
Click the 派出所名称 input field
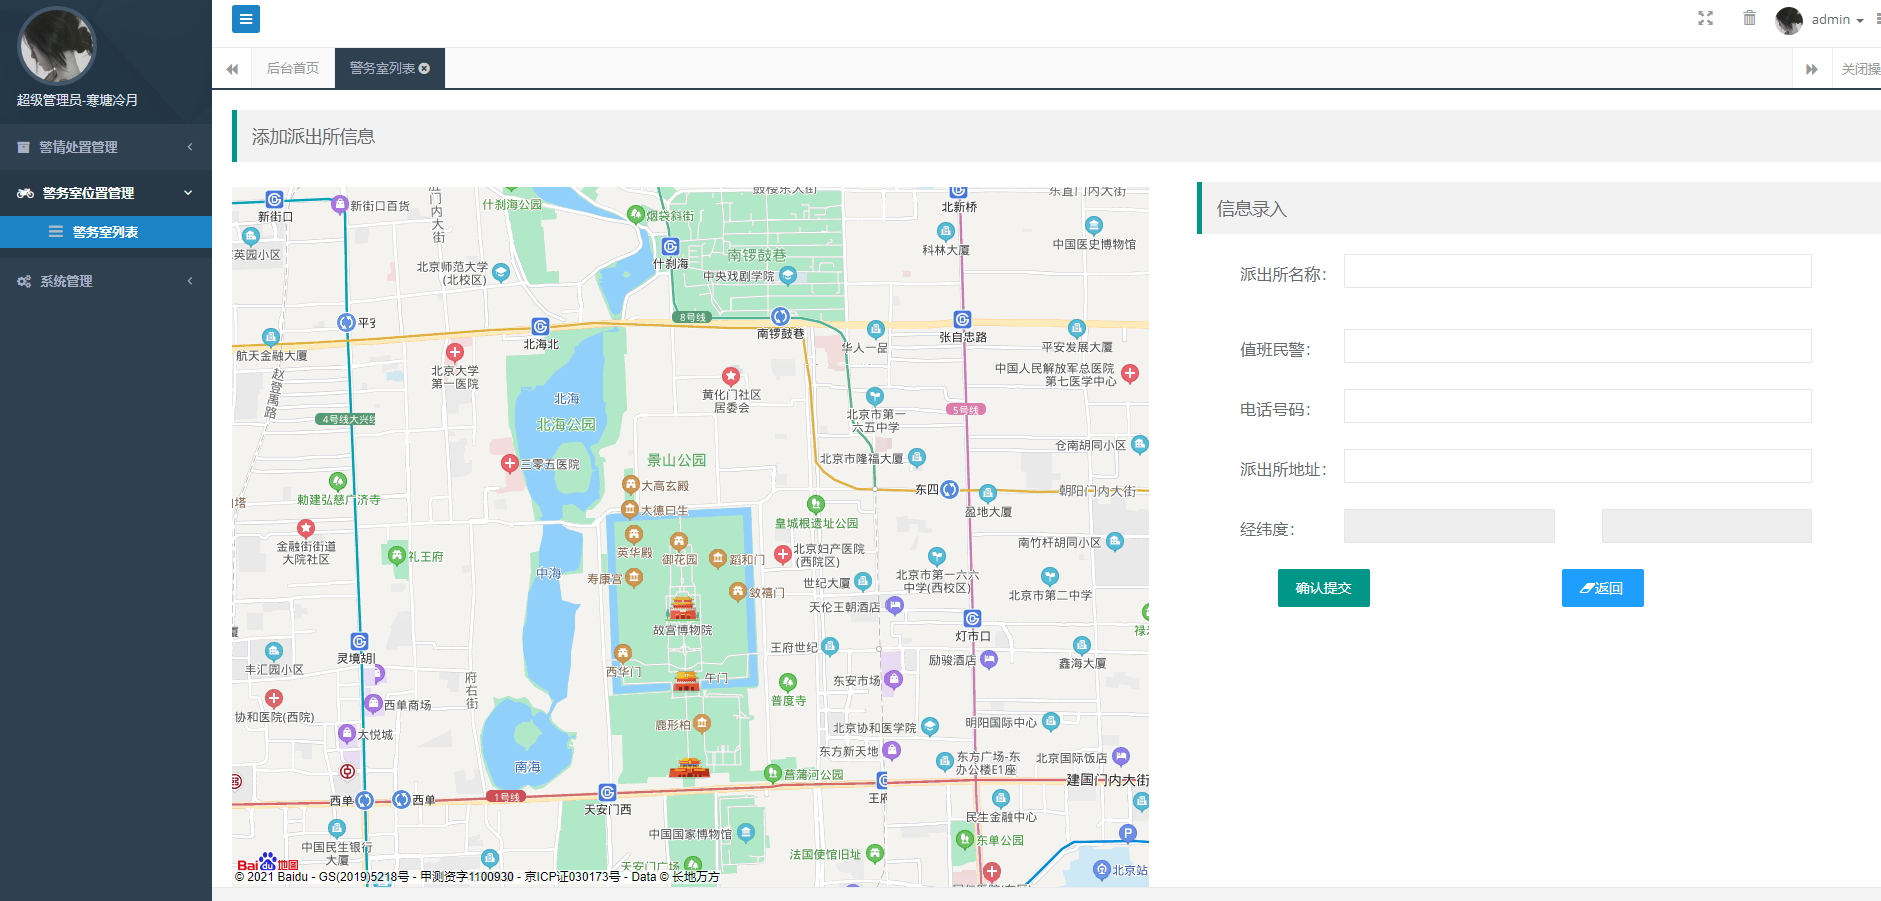(x=1577, y=271)
